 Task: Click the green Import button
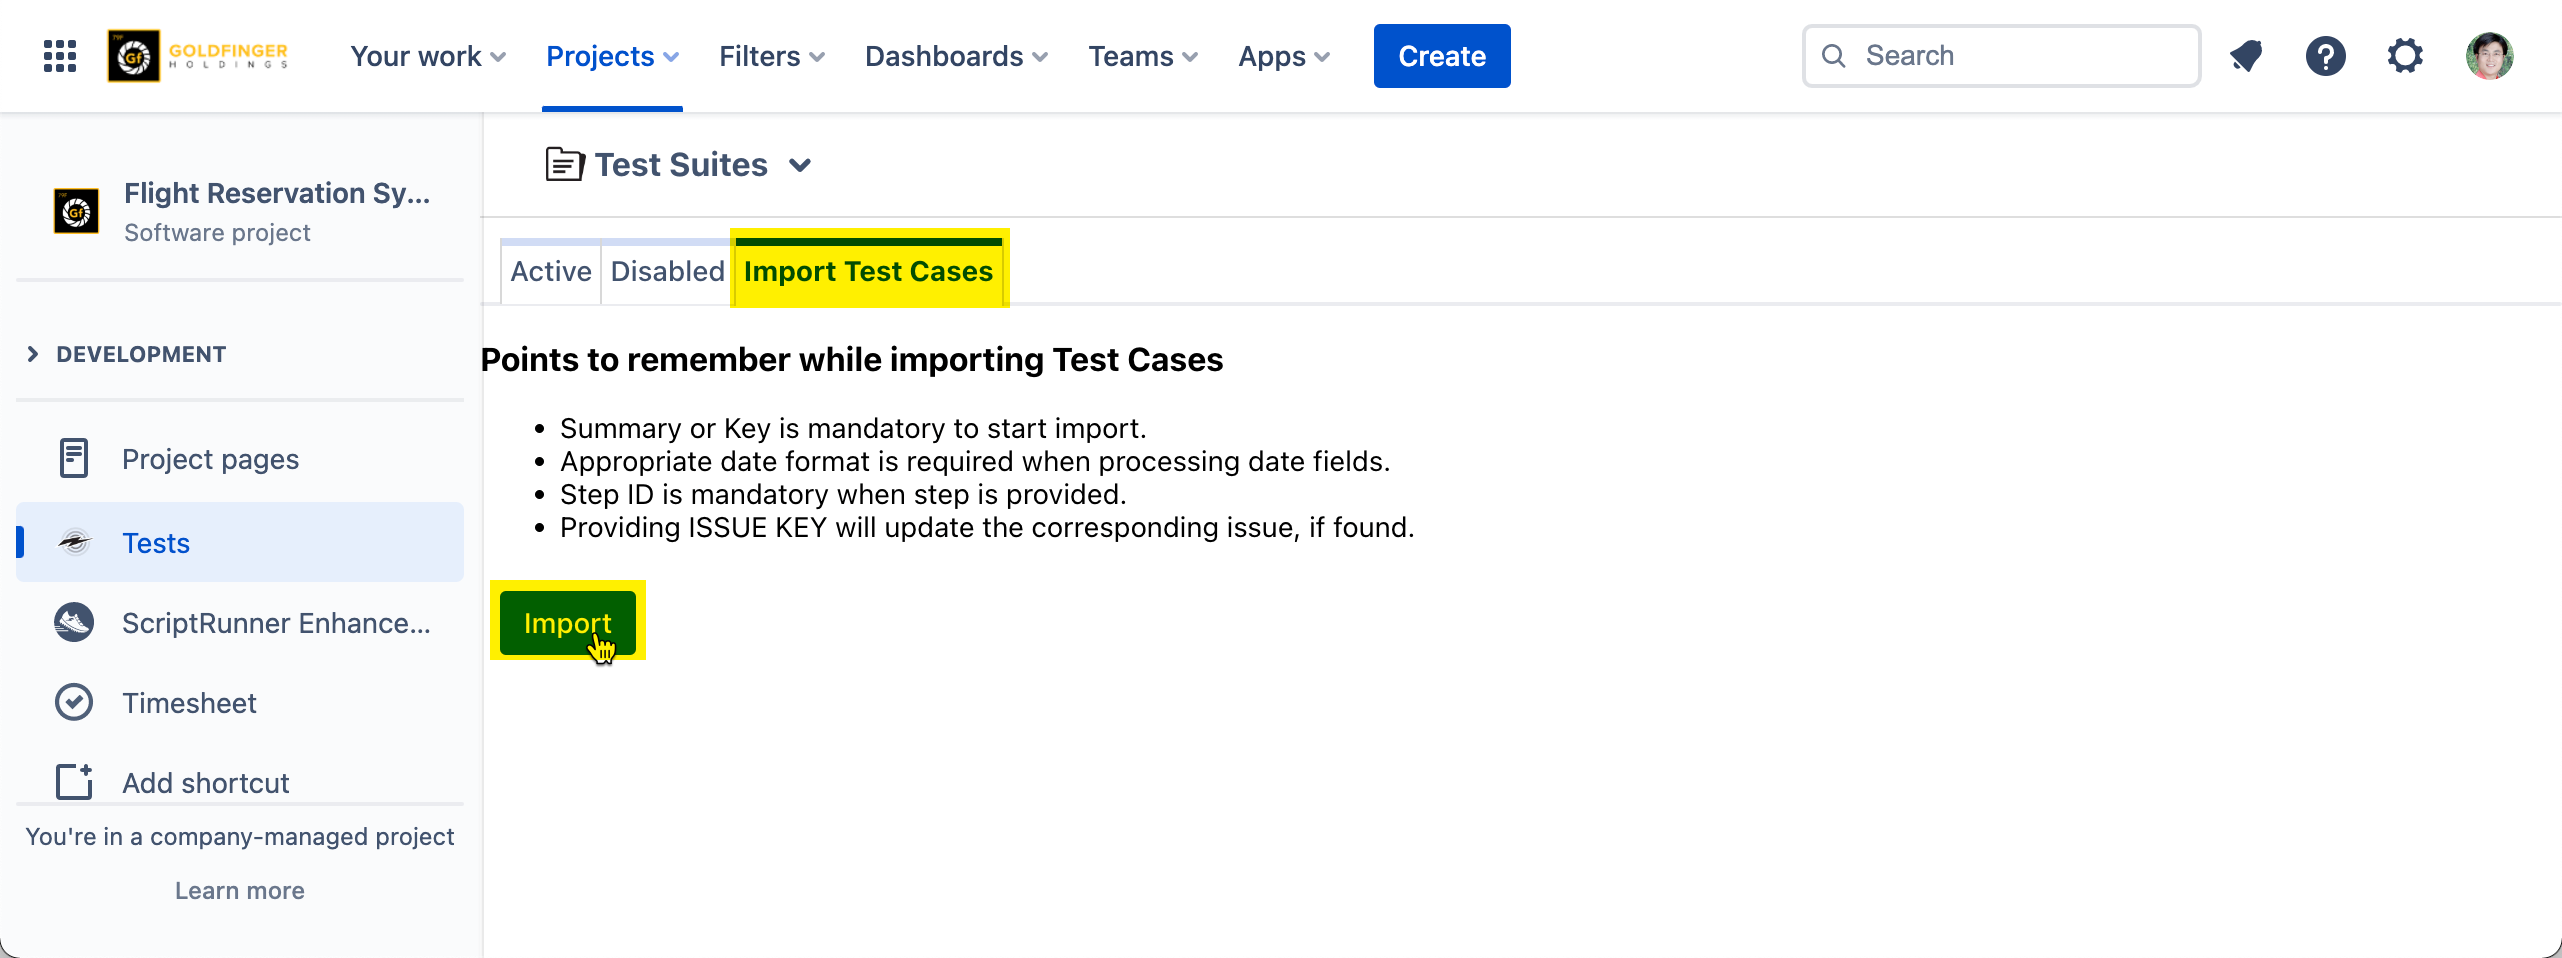coord(567,622)
